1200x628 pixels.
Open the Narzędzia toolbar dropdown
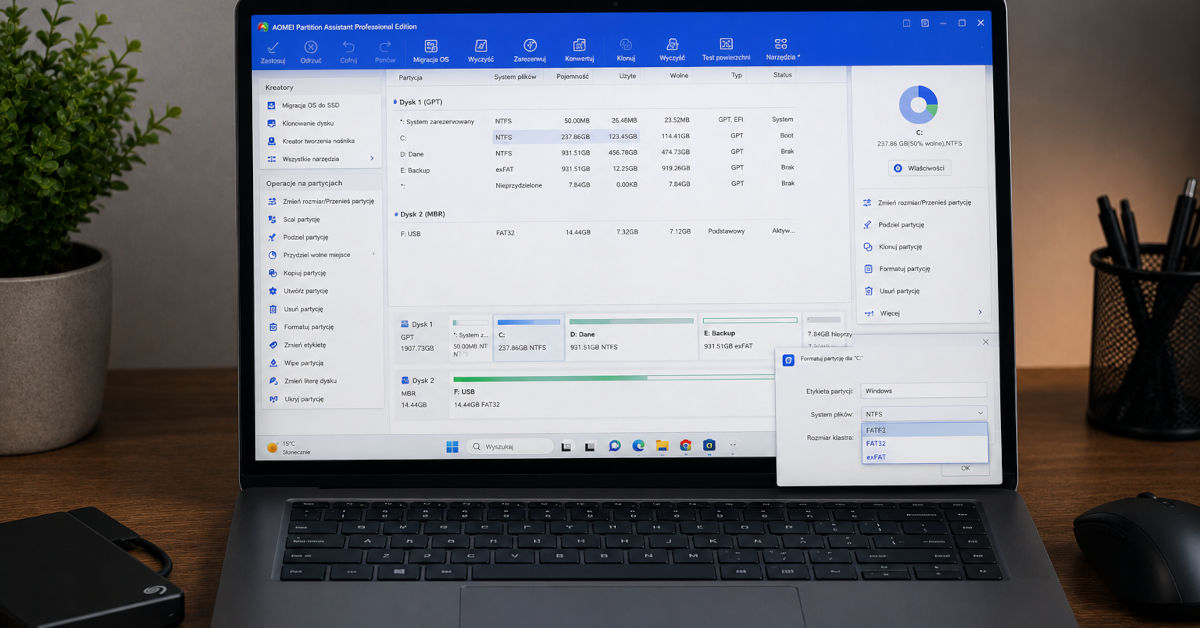[783, 51]
